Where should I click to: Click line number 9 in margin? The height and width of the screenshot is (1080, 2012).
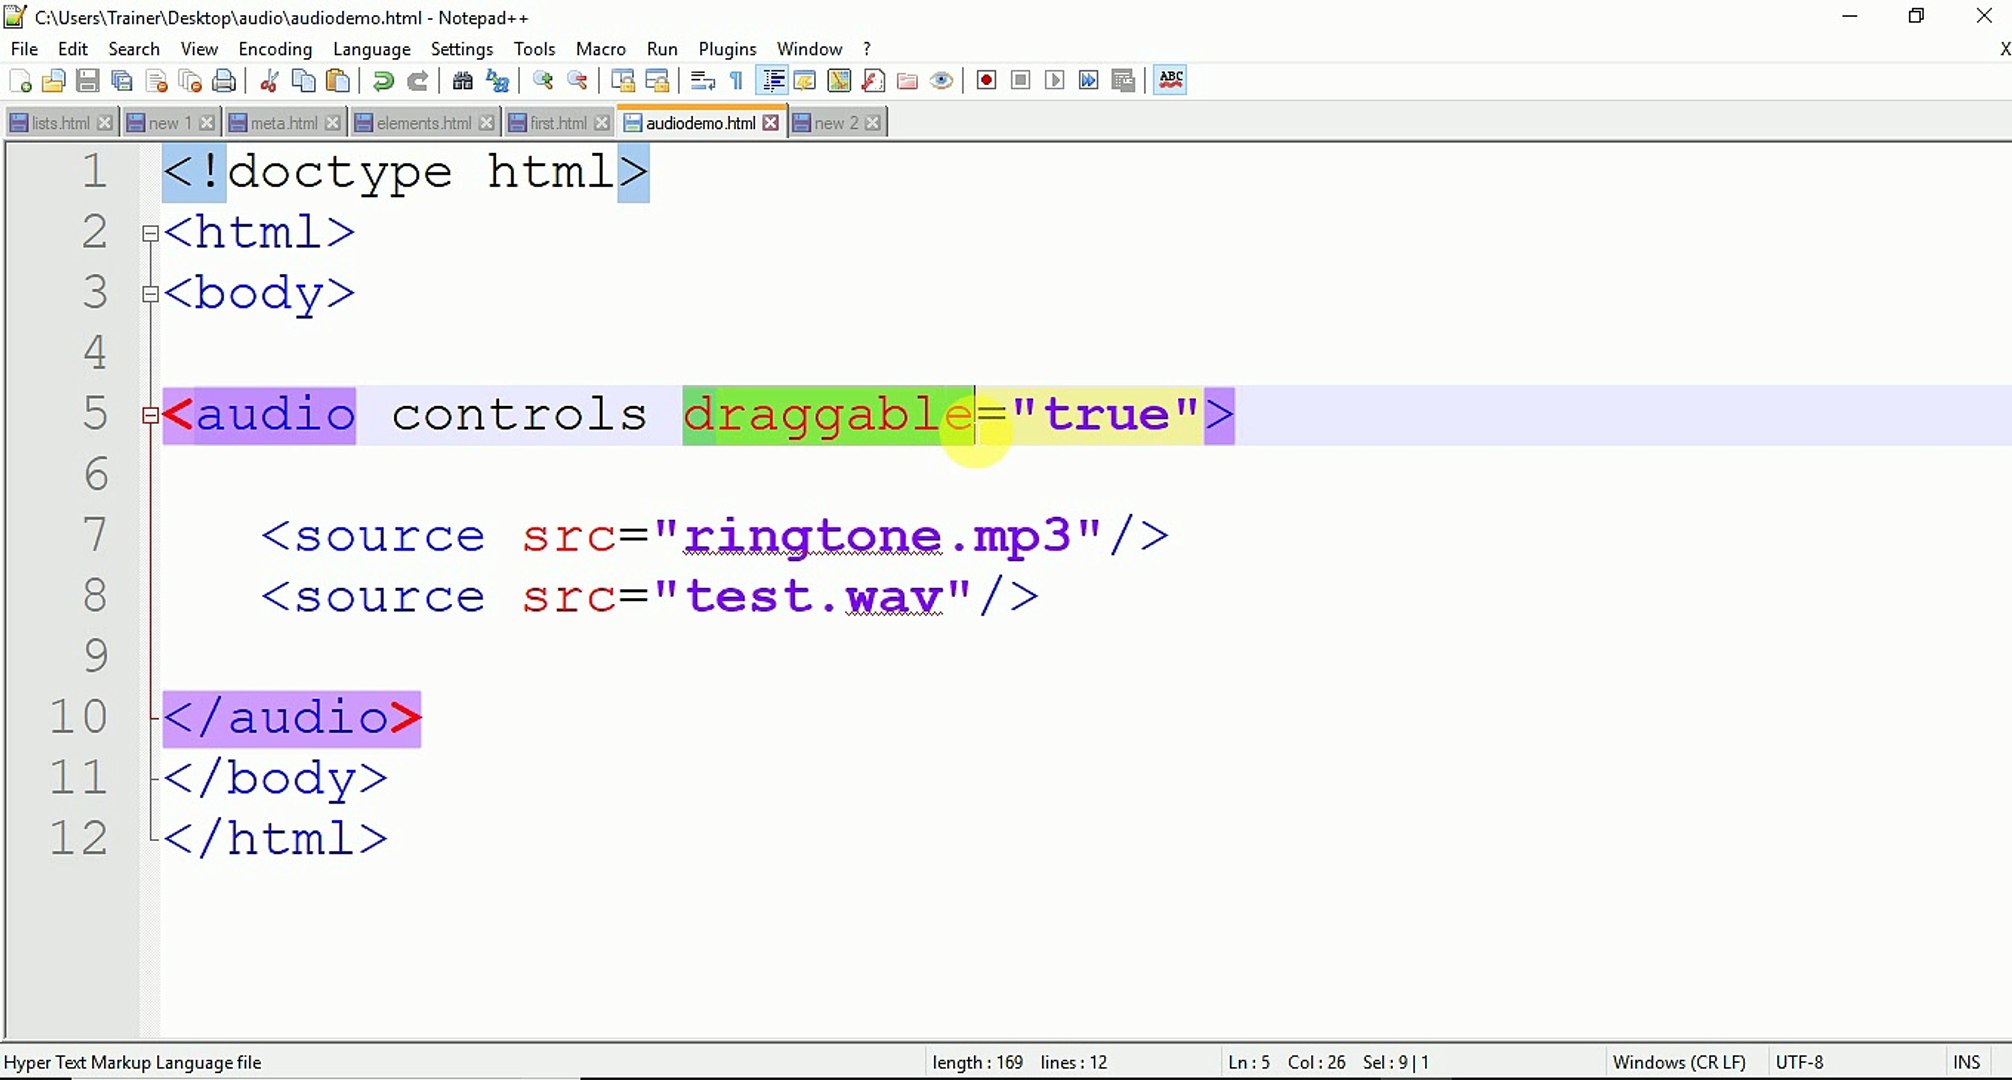pos(95,656)
